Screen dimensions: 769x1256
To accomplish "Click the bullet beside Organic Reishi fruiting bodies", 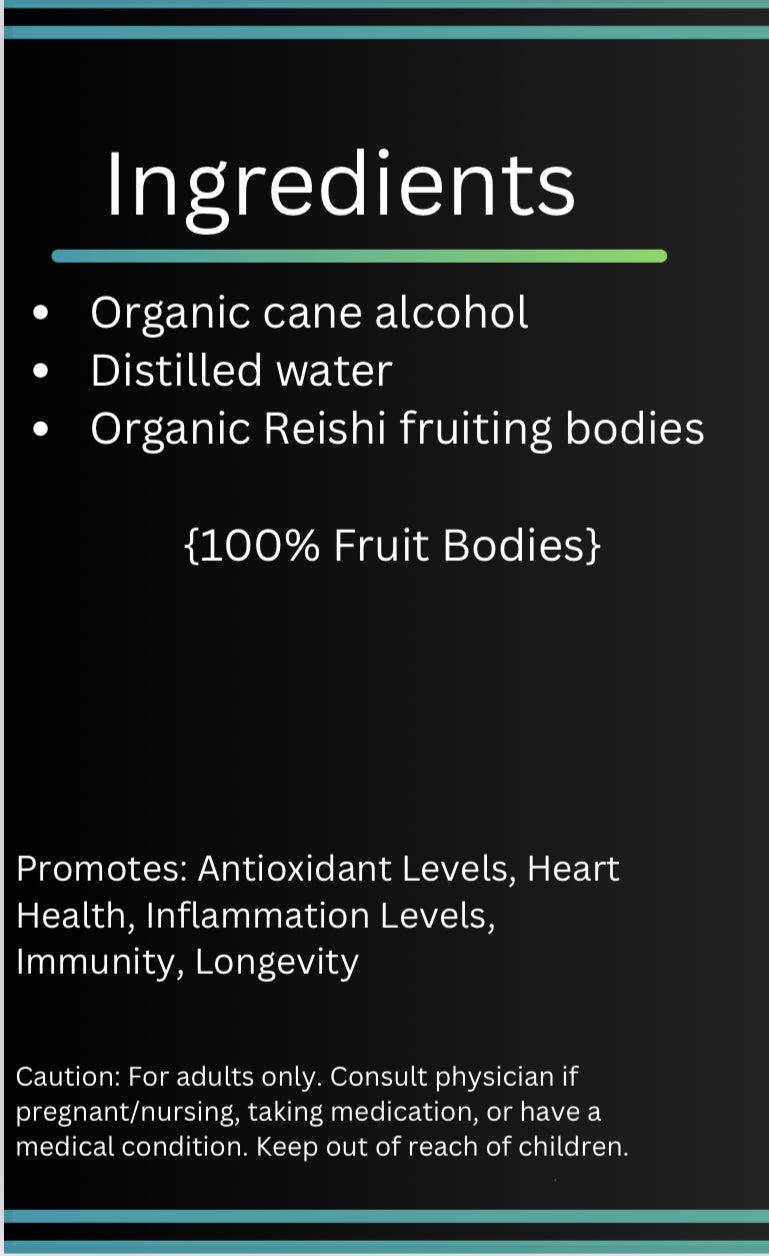I will (41, 429).
